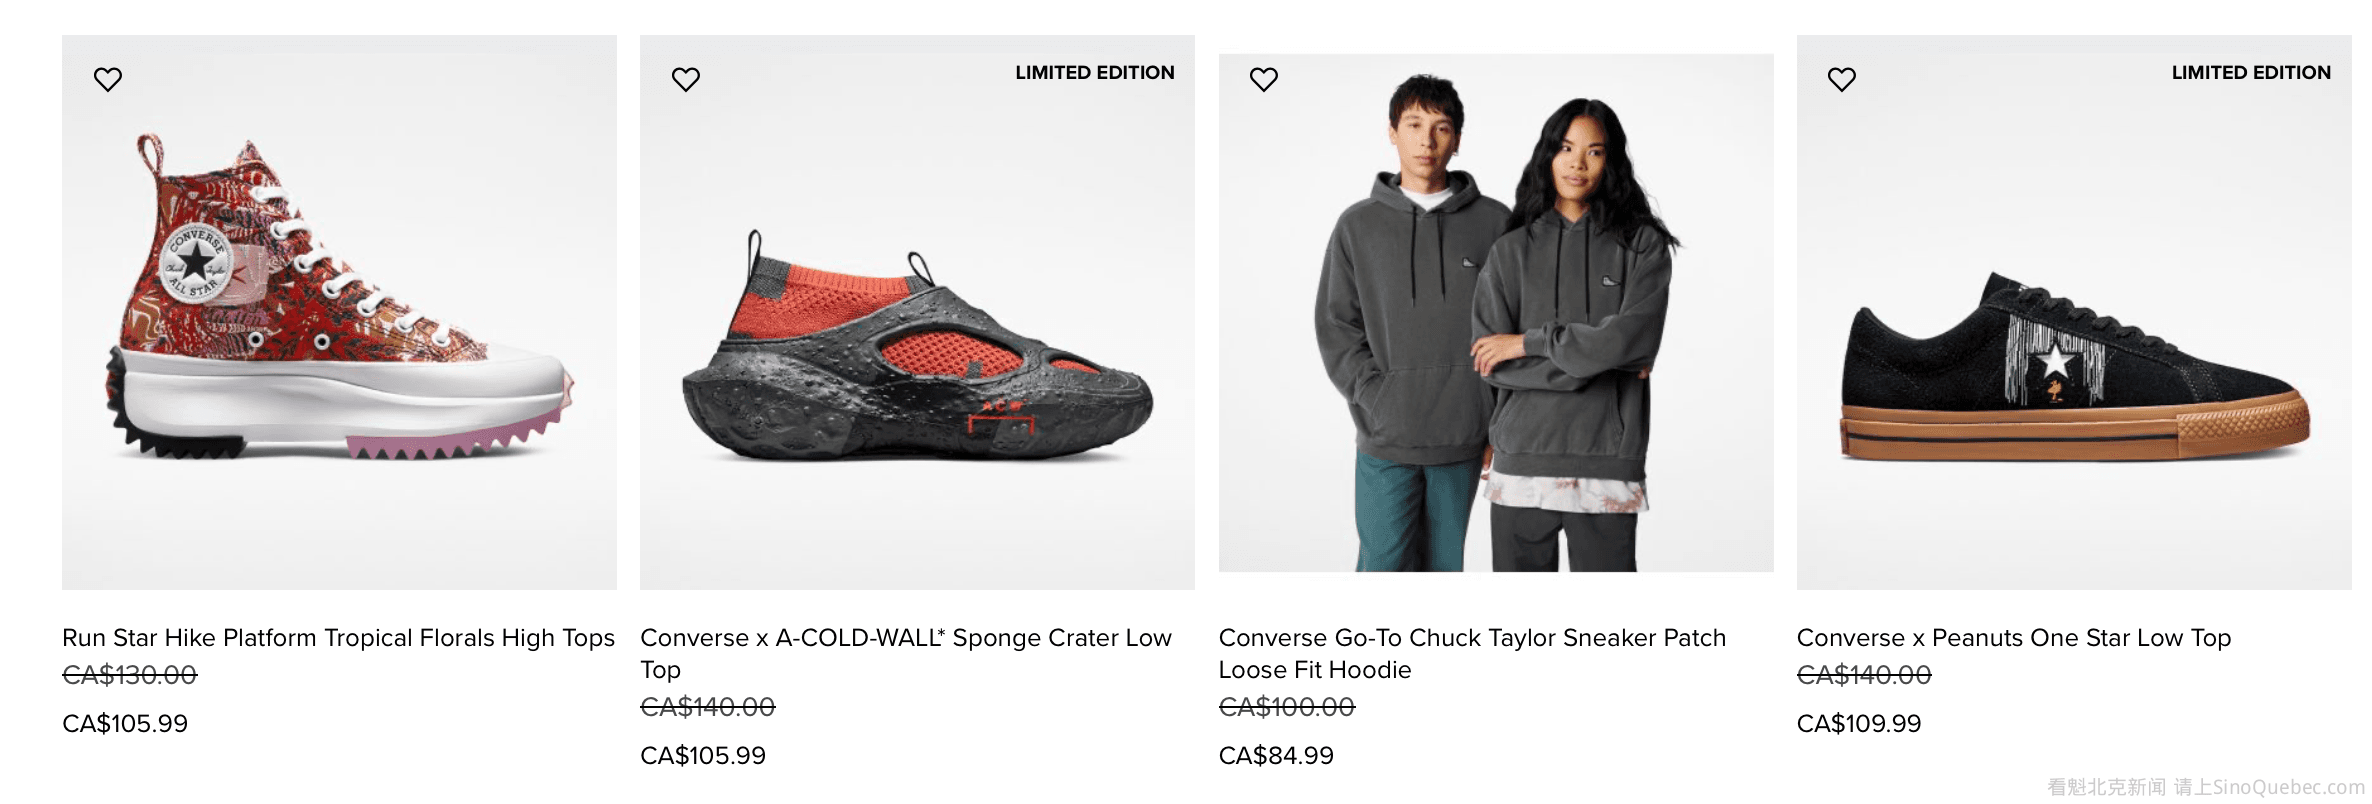Open Run Star Hike Platform Tropical Florals link
The width and height of the screenshot is (2372, 804).
point(338,638)
